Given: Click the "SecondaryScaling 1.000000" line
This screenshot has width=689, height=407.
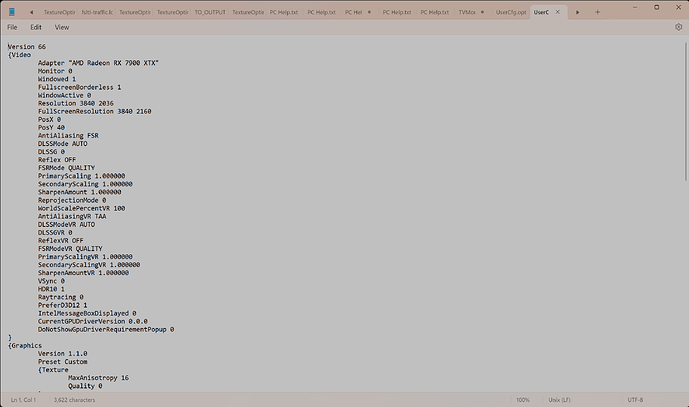Looking at the screenshot, I should point(85,184).
